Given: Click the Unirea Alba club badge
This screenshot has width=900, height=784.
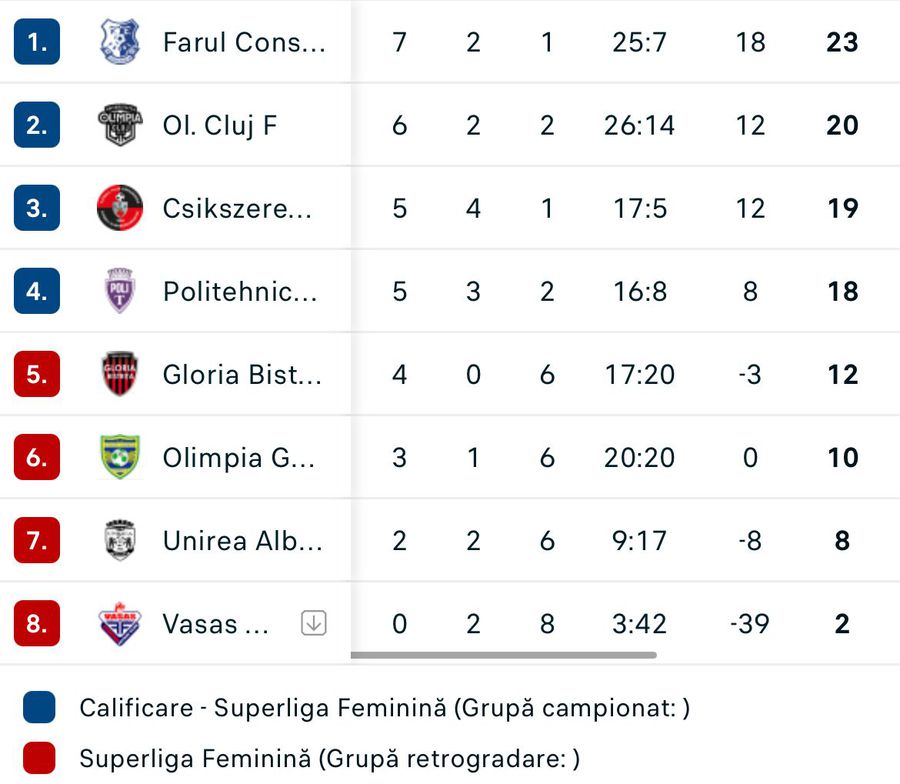Looking at the screenshot, I should [x=120, y=540].
